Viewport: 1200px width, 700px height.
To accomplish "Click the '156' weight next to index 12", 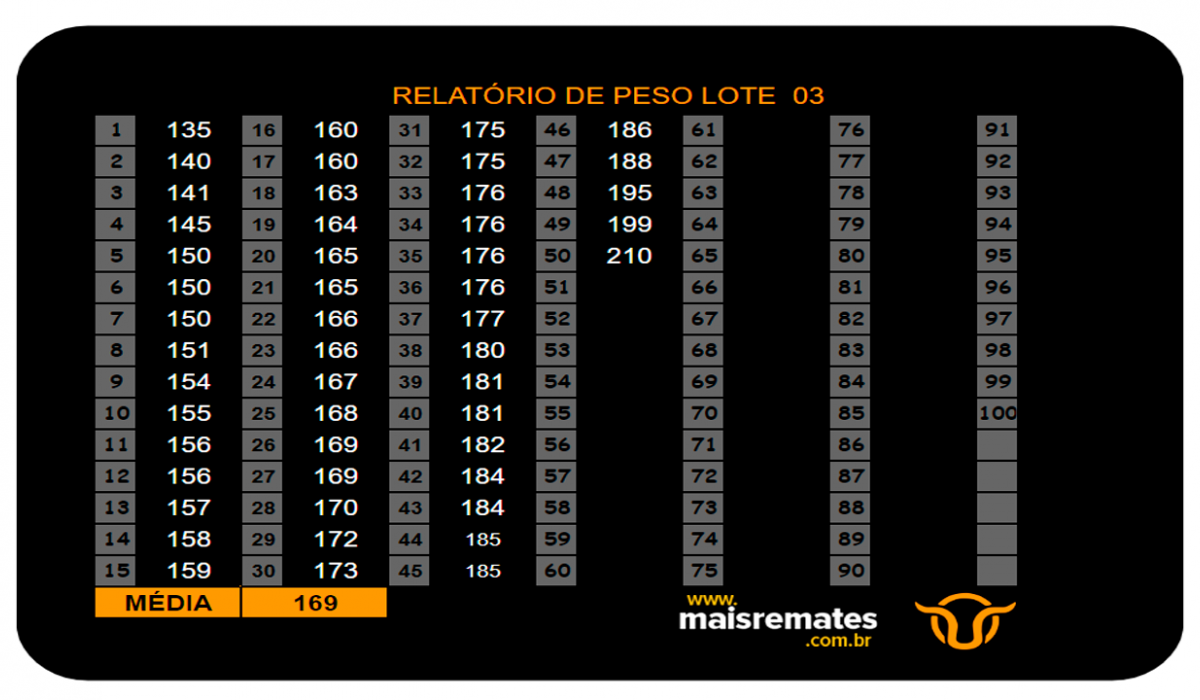I will [189, 476].
